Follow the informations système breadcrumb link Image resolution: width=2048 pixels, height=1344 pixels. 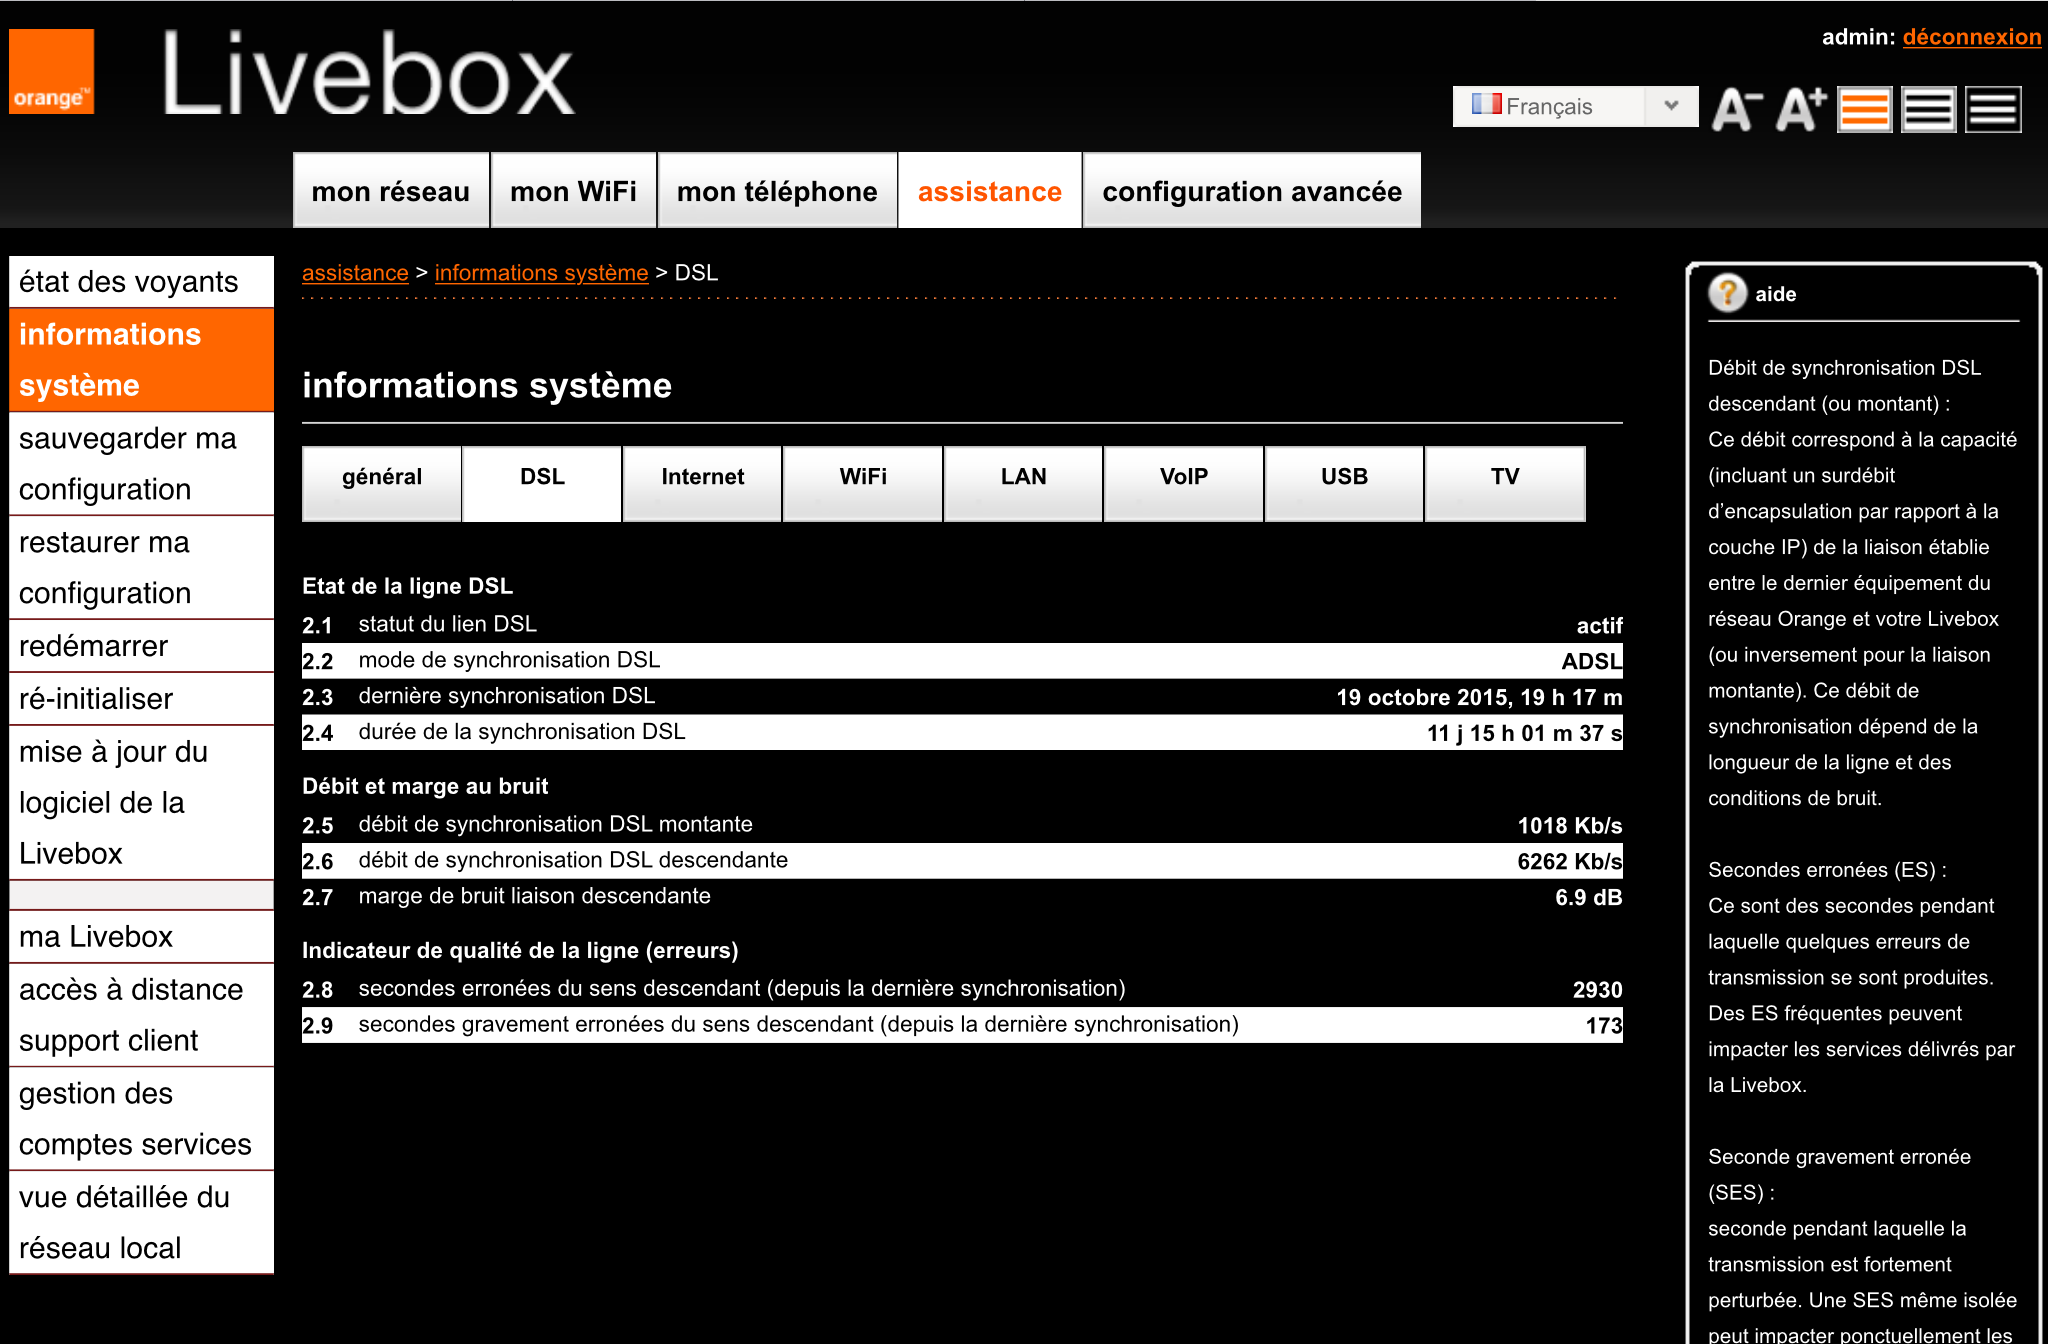click(x=541, y=273)
